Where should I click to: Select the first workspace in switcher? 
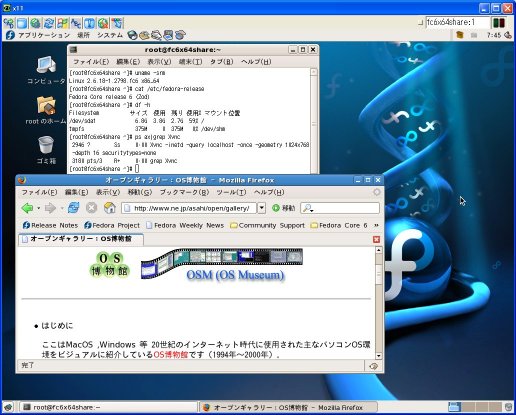[455, 407]
